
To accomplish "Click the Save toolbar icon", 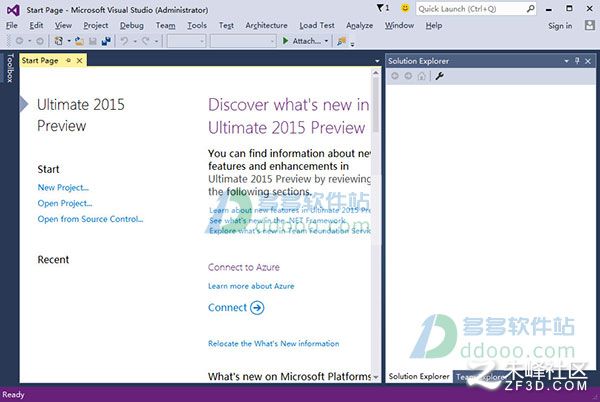I will 93,41.
